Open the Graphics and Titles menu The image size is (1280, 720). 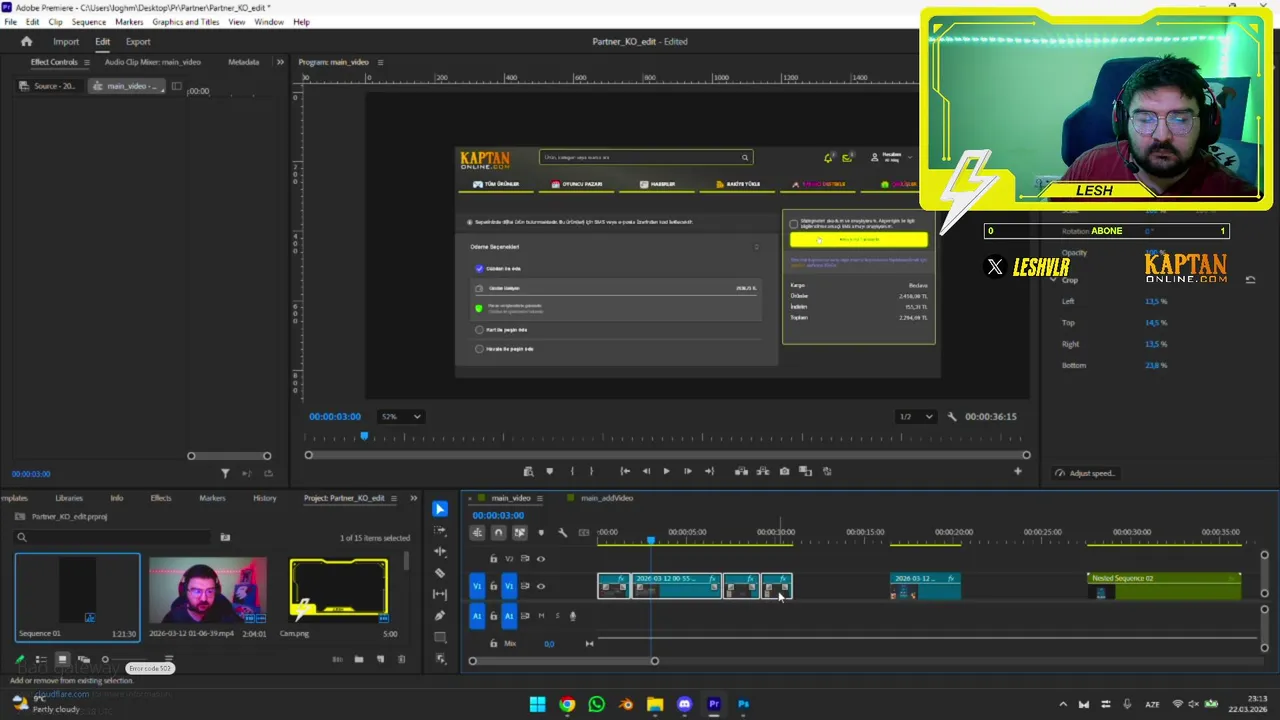tap(186, 22)
